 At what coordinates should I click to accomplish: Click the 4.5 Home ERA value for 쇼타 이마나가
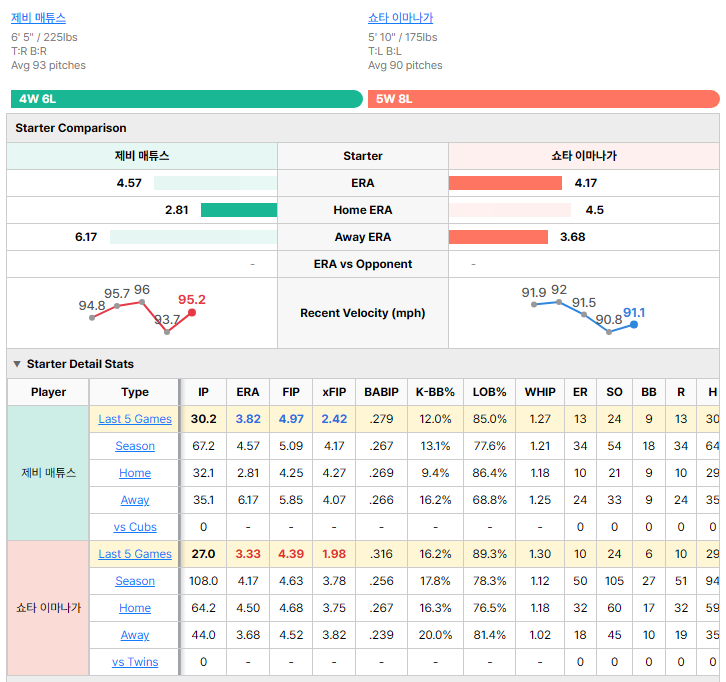tap(595, 210)
